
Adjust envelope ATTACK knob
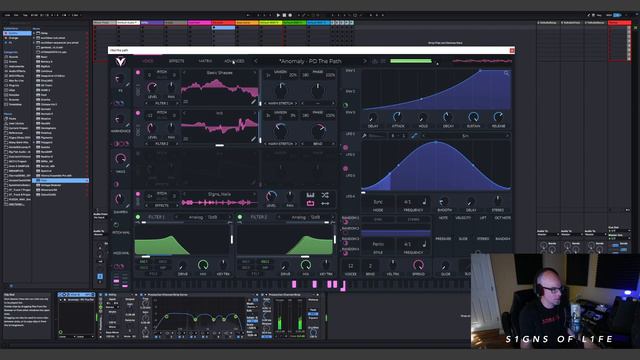tap(398, 118)
